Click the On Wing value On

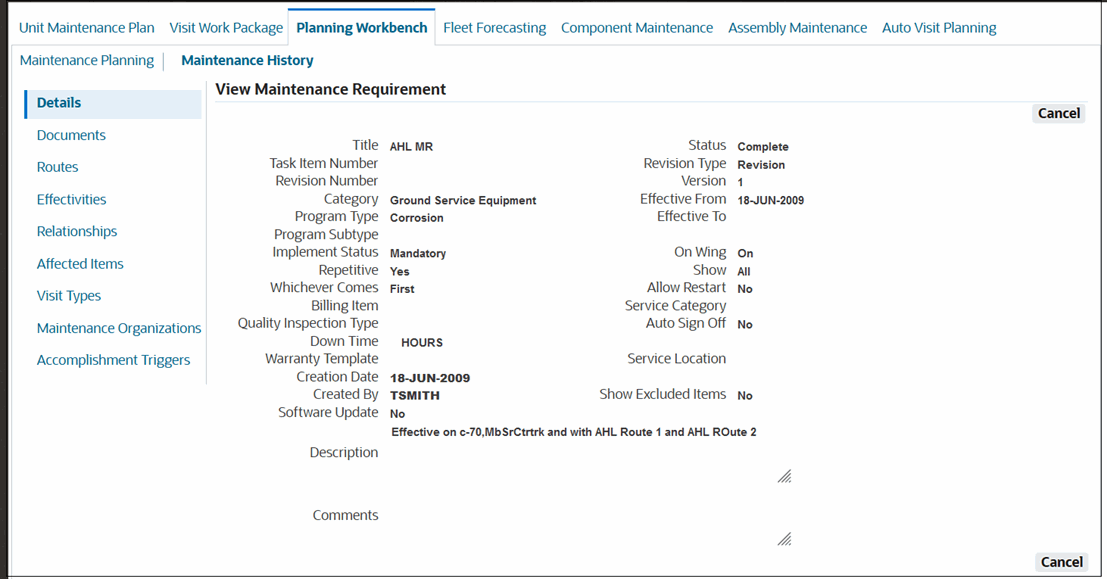(x=746, y=253)
